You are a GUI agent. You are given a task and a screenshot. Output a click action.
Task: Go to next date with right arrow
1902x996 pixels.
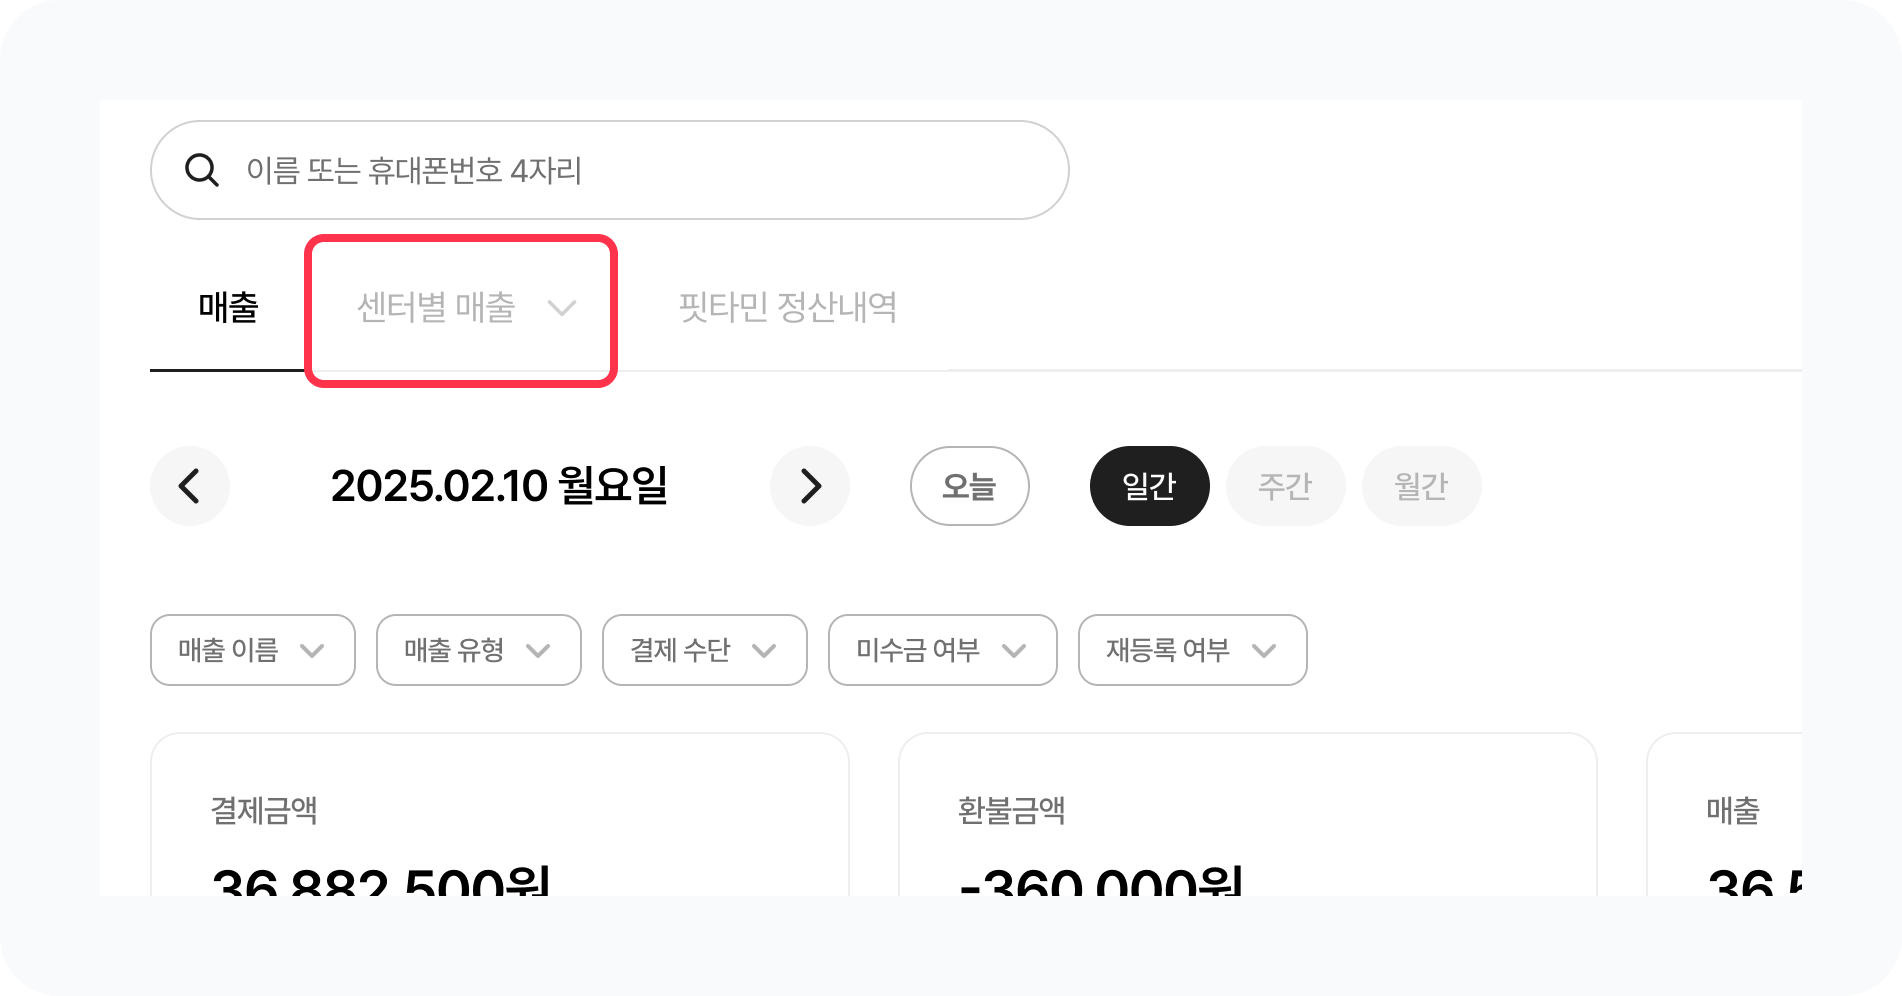(810, 486)
